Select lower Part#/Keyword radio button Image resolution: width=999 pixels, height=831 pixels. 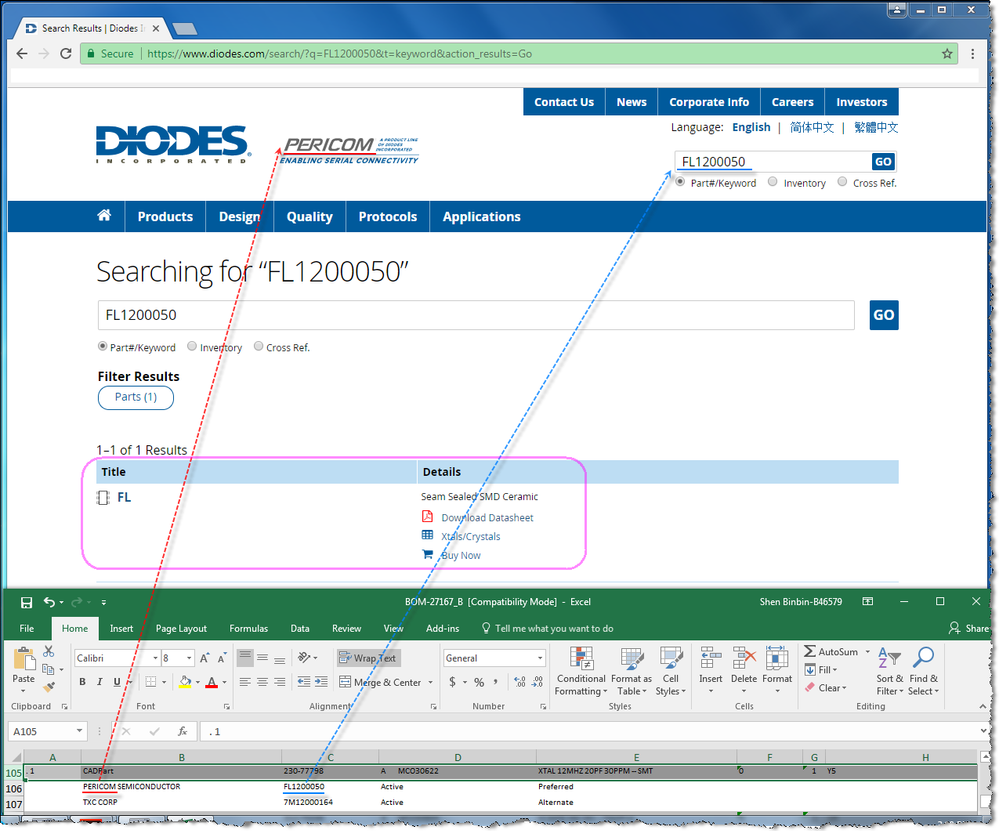pyautogui.click(x=102, y=346)
